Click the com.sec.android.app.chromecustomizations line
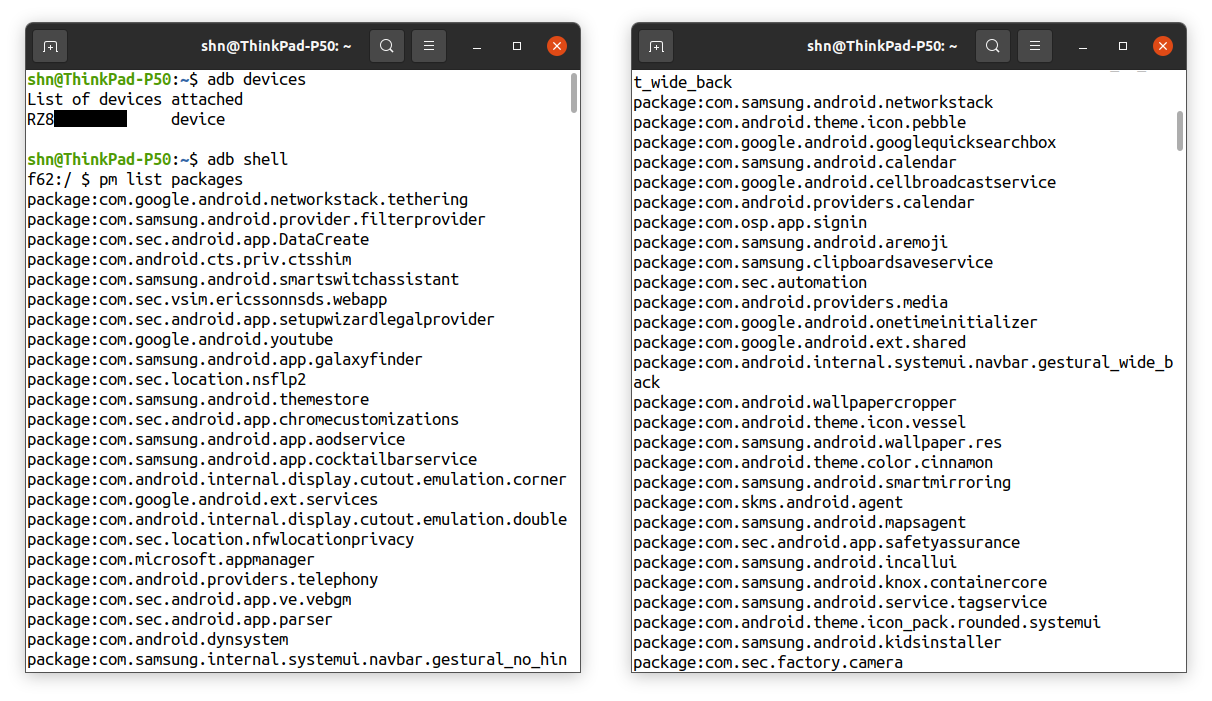 [243, 419]
